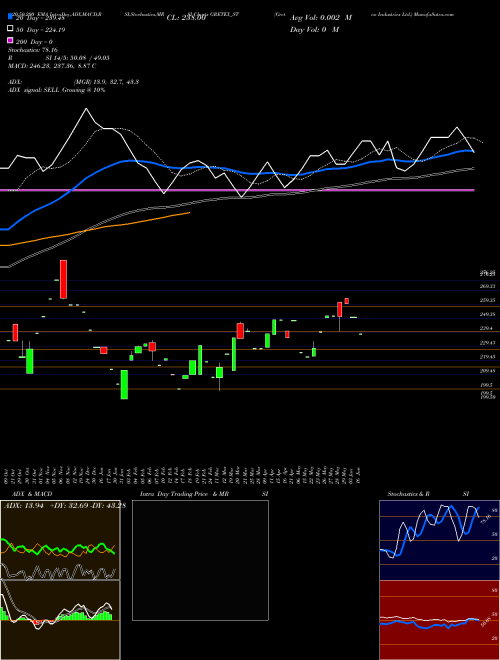Image resolution: width=500 pixels, height=660 pixels.
Task: Click the price axis label 209.48
Action: coord(487,370)
